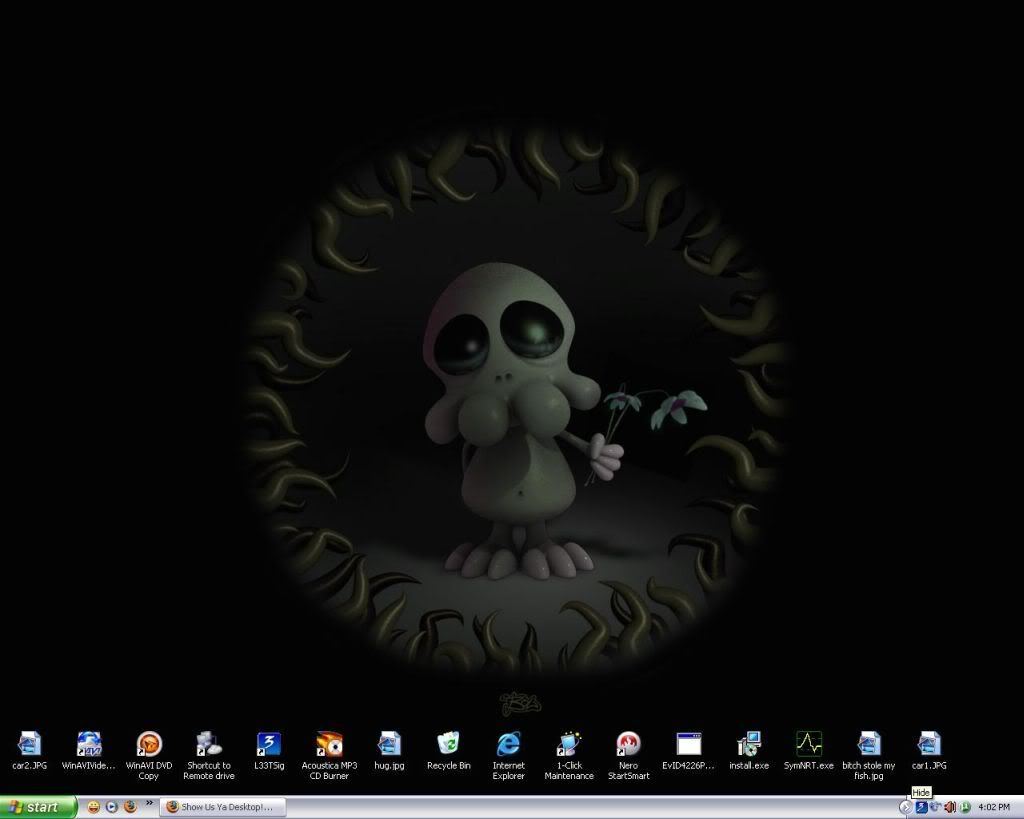
Task: Select the L33TSig desktop shortcut
Action: tap(269, 750)
